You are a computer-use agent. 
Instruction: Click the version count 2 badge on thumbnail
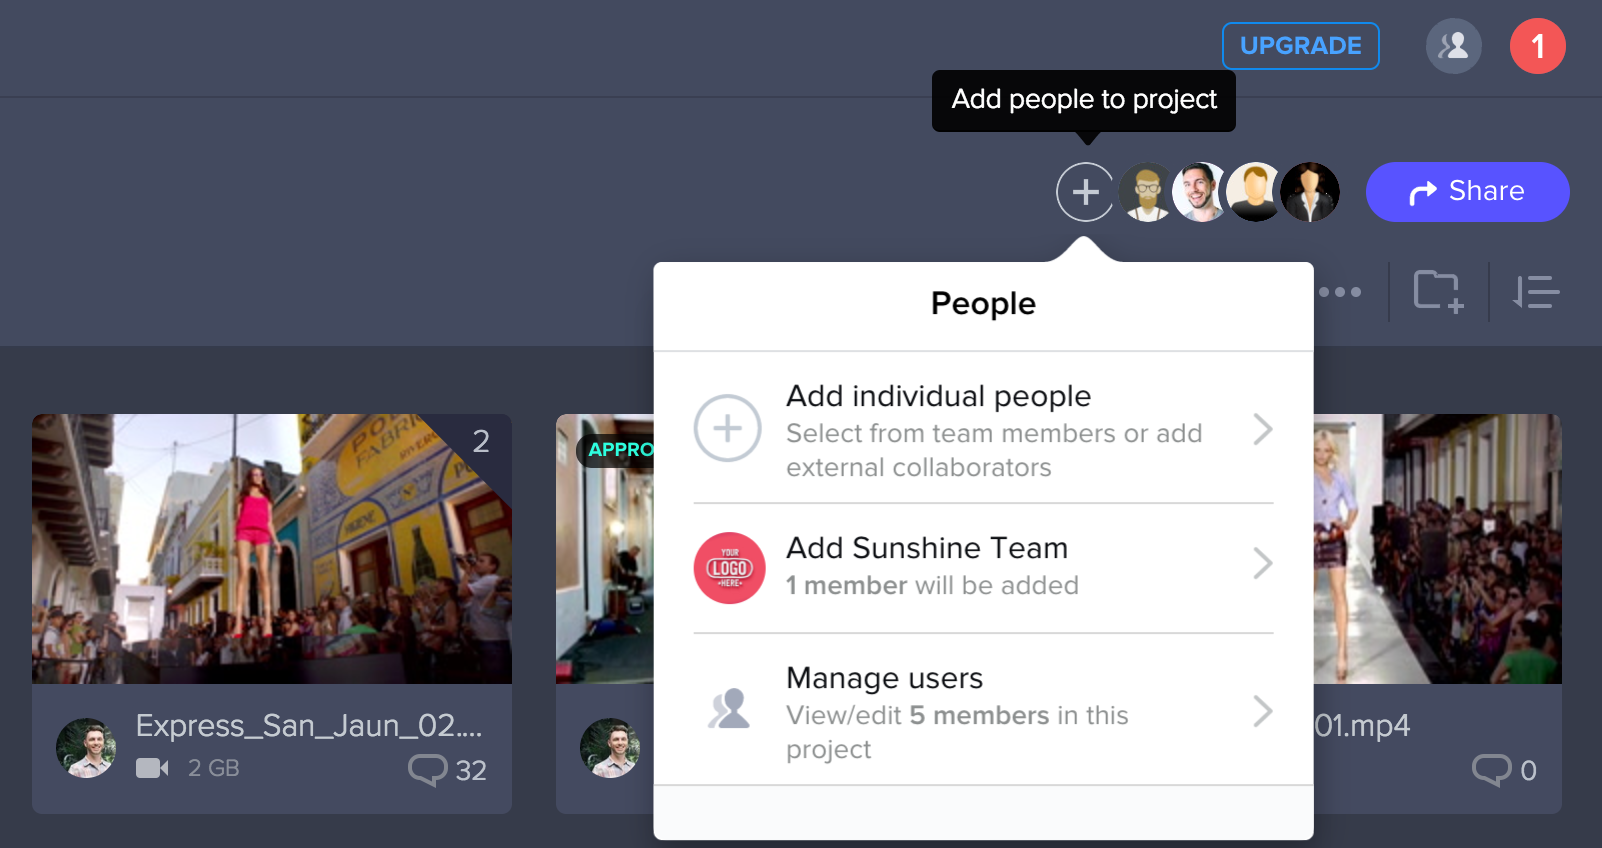pyautogui.click(x=481, y=441)
